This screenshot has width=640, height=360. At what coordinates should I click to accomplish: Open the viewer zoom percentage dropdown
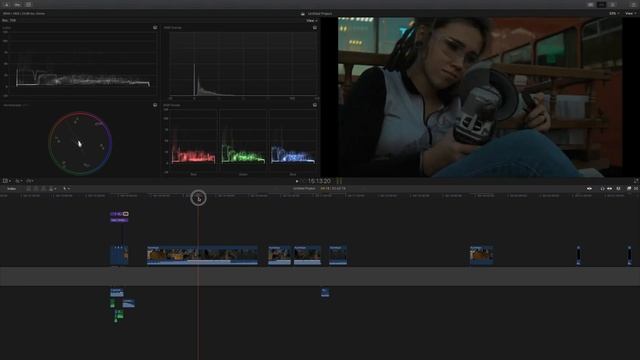[x=613, y=13]
